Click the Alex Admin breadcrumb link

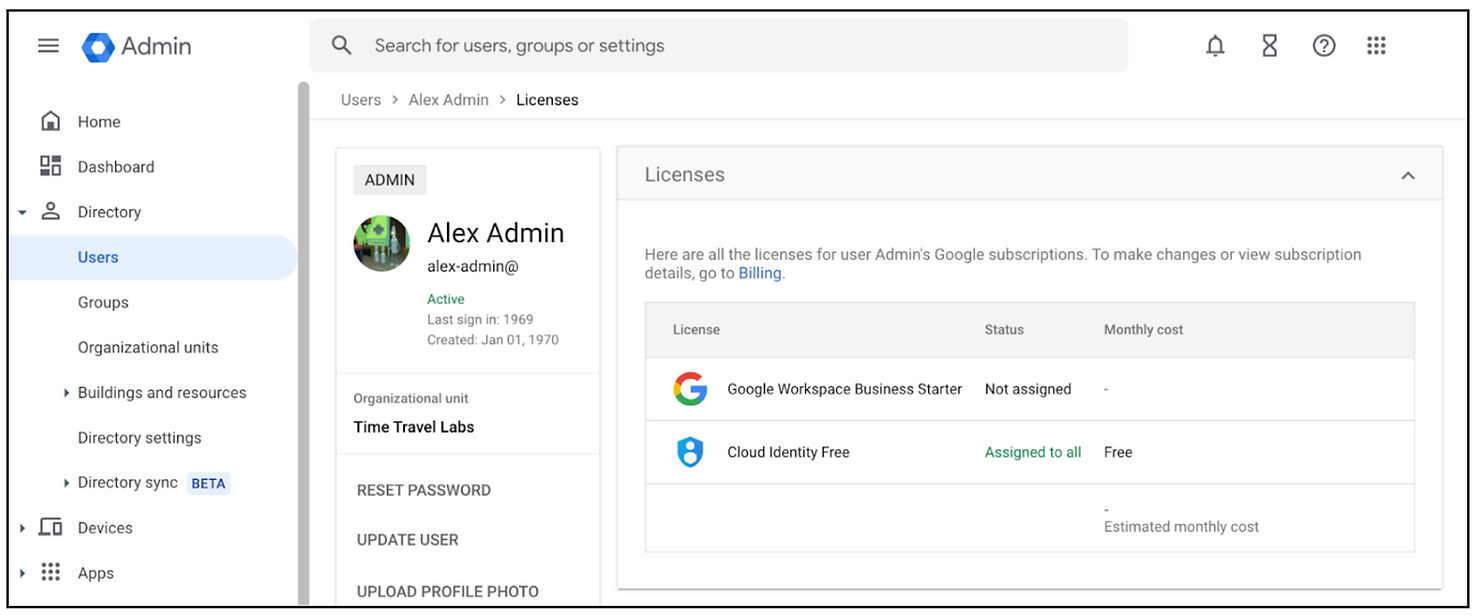(449, 100)
